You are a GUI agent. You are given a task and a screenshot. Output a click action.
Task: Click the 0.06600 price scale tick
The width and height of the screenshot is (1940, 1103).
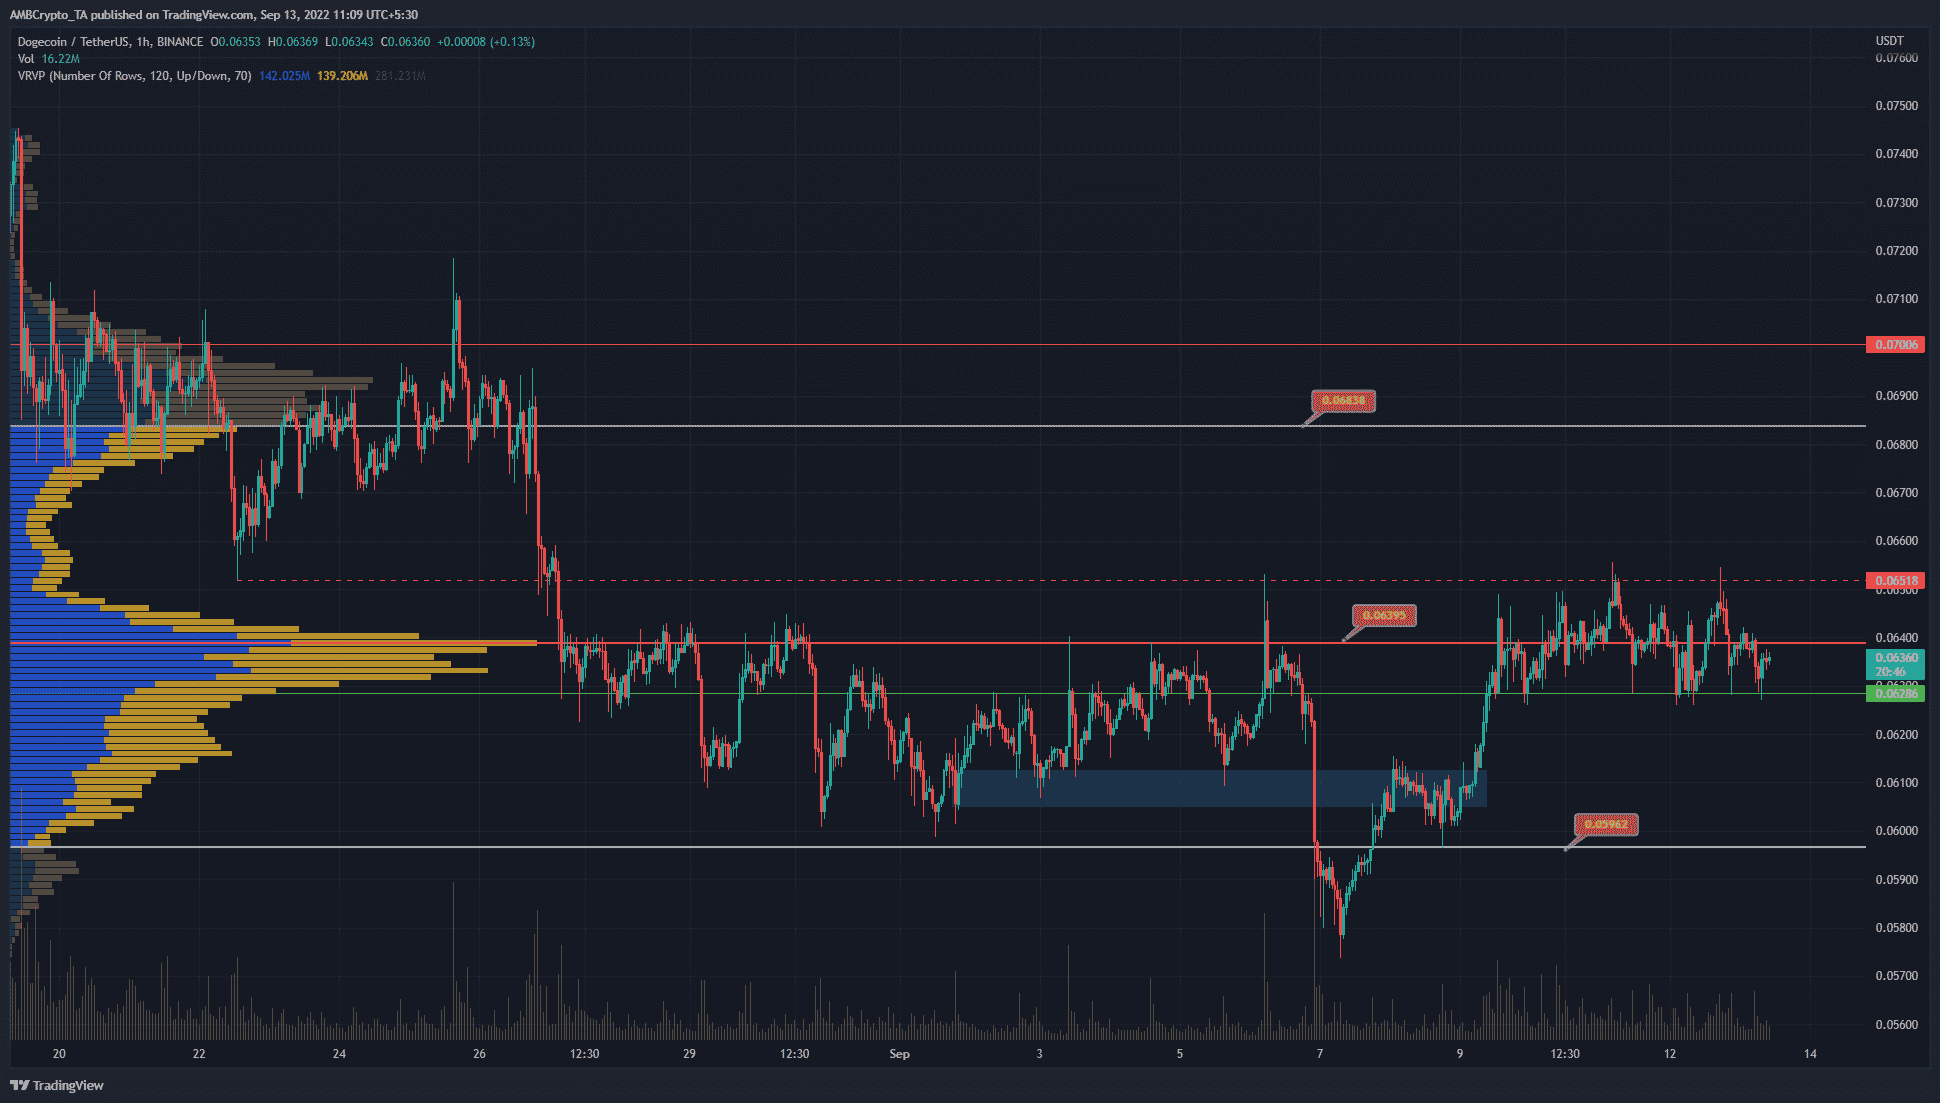point(1896,541)
